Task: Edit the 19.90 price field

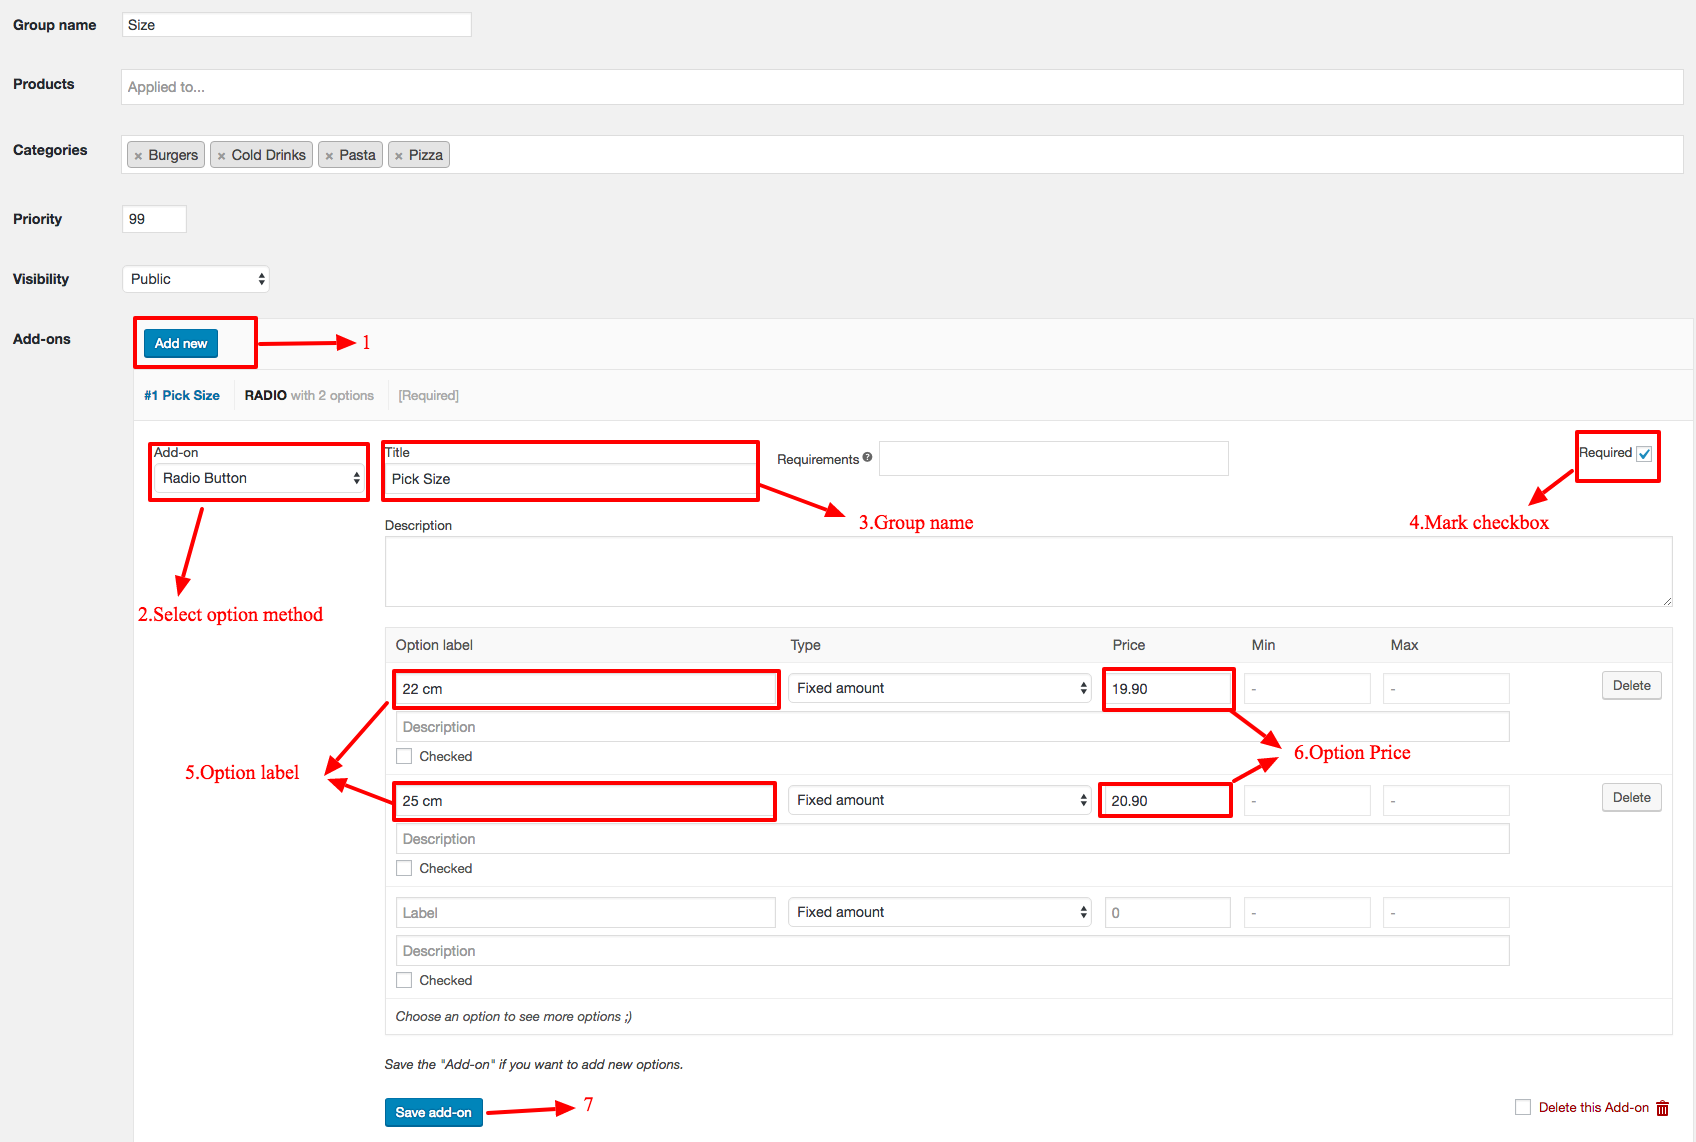Action: coord(1168,689)
